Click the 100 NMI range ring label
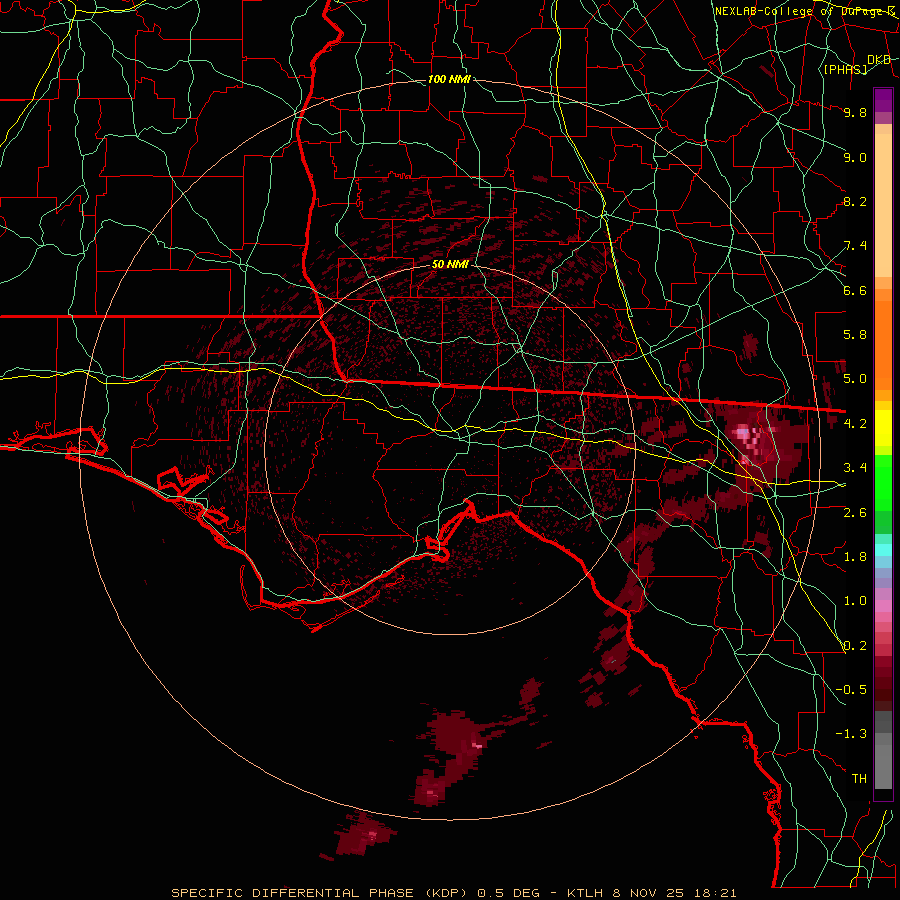The width and height of the screenshot is (900, 900). pos(449,79)
